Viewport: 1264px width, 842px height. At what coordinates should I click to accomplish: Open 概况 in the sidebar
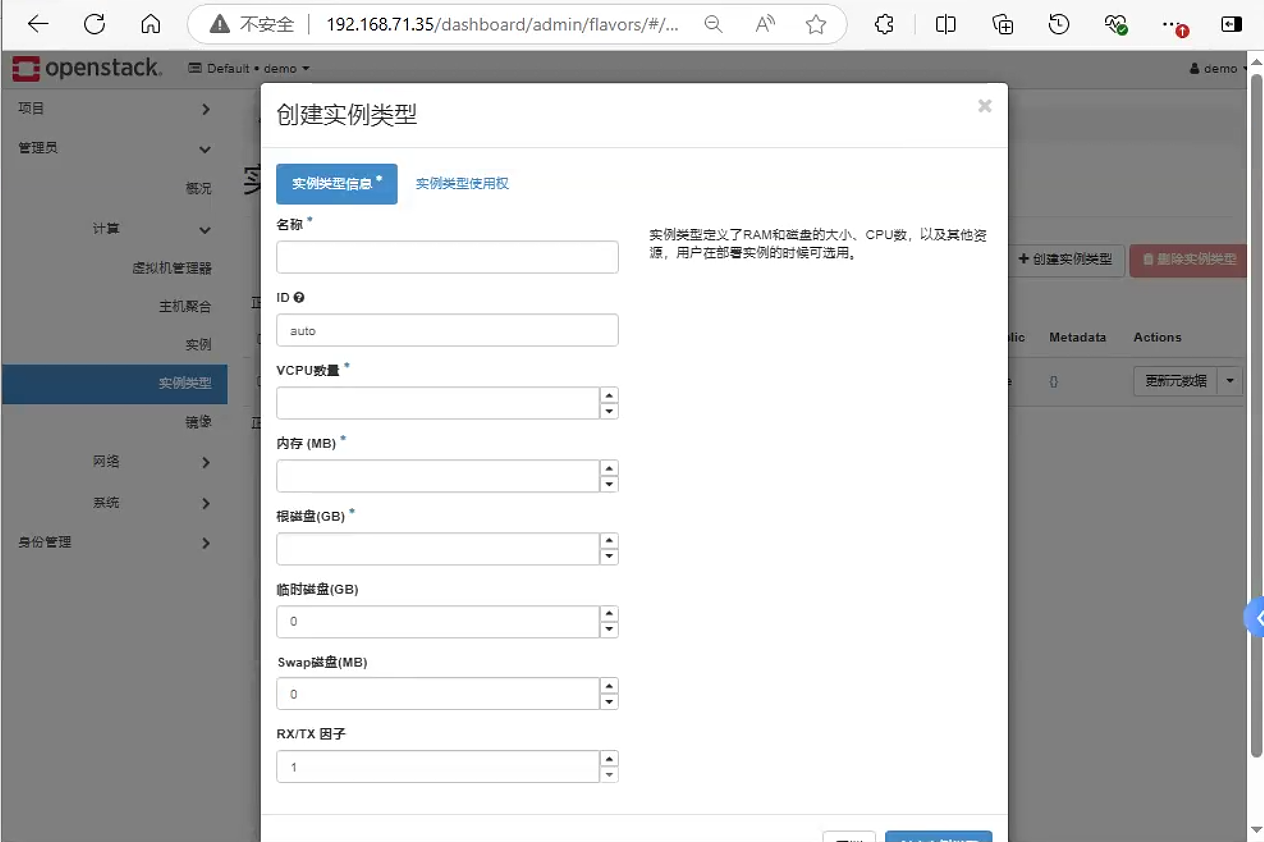[199, 188]
